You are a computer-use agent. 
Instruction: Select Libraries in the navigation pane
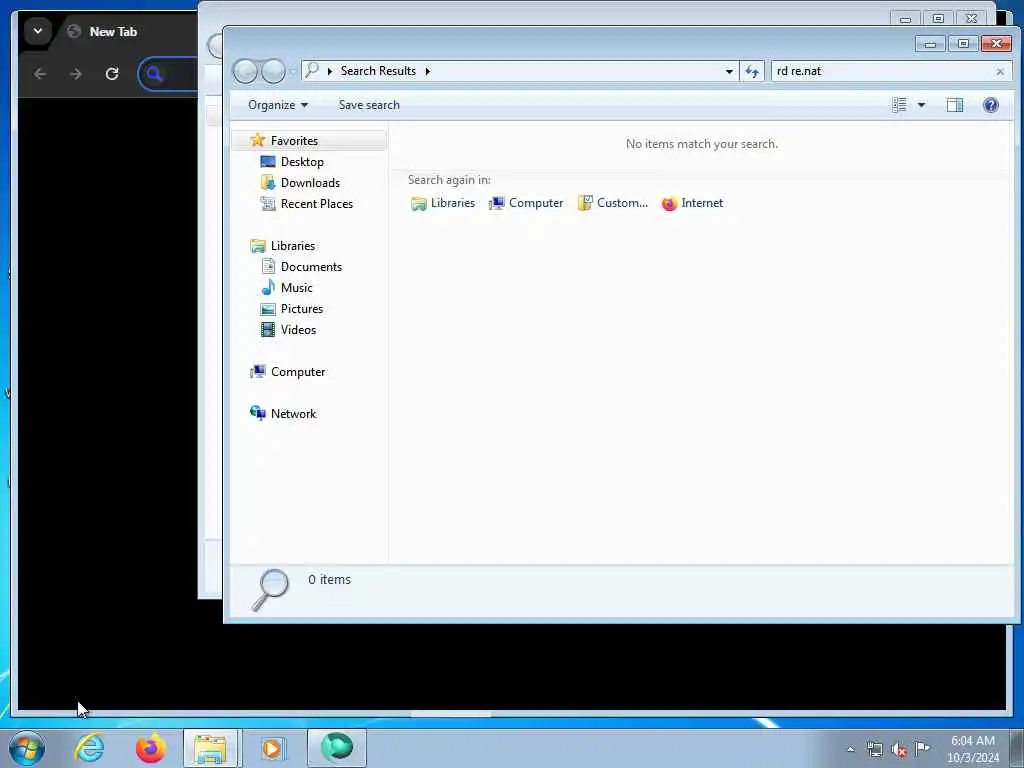293,246
